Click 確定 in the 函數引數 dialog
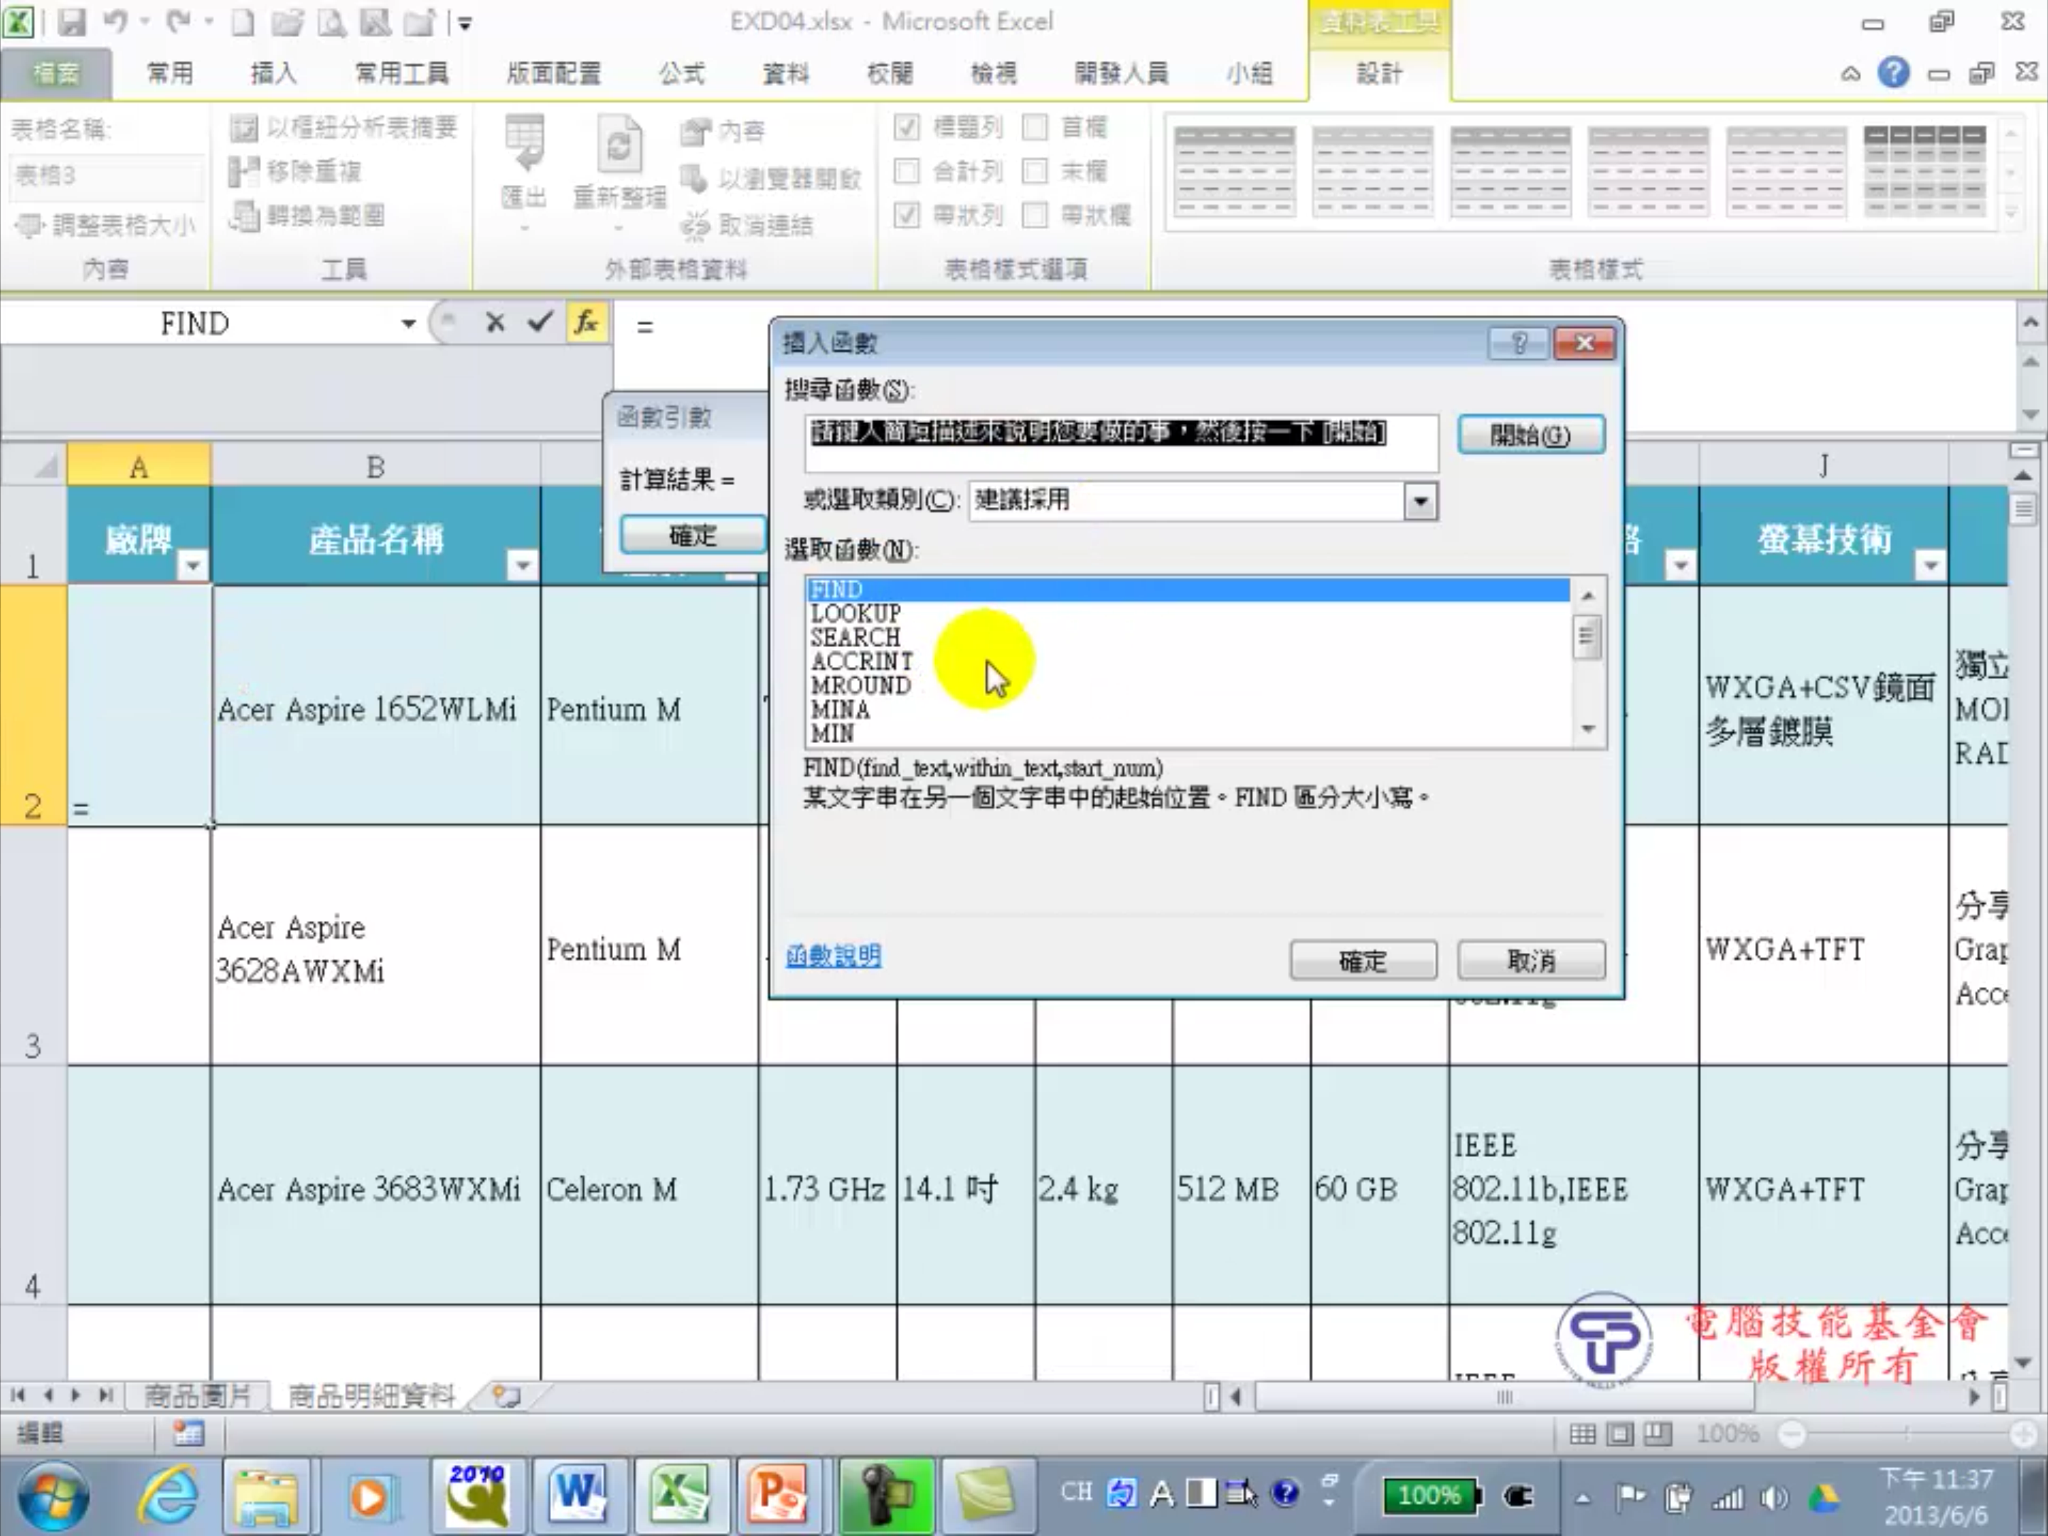2048x1536 pixels. tap(692, 535)
